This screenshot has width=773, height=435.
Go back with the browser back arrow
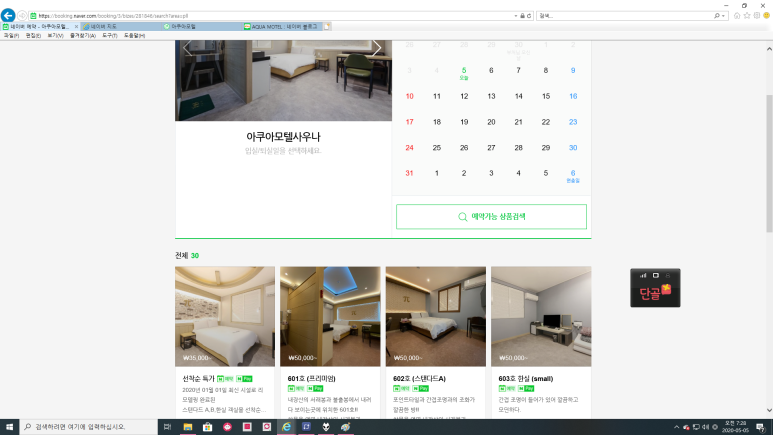point(7,15)
